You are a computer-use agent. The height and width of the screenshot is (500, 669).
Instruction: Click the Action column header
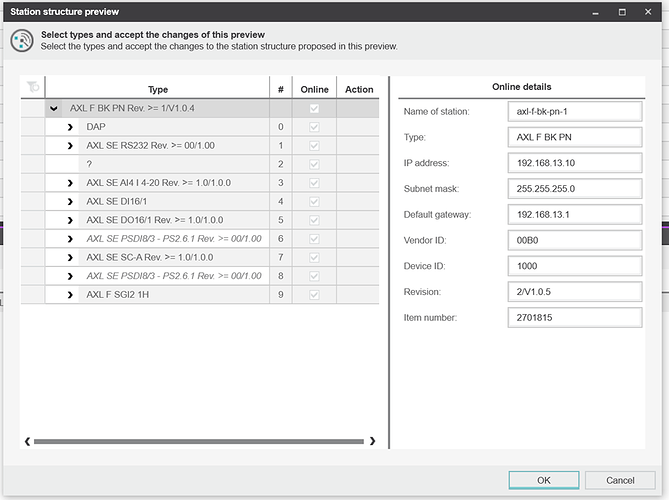(359, 89)
